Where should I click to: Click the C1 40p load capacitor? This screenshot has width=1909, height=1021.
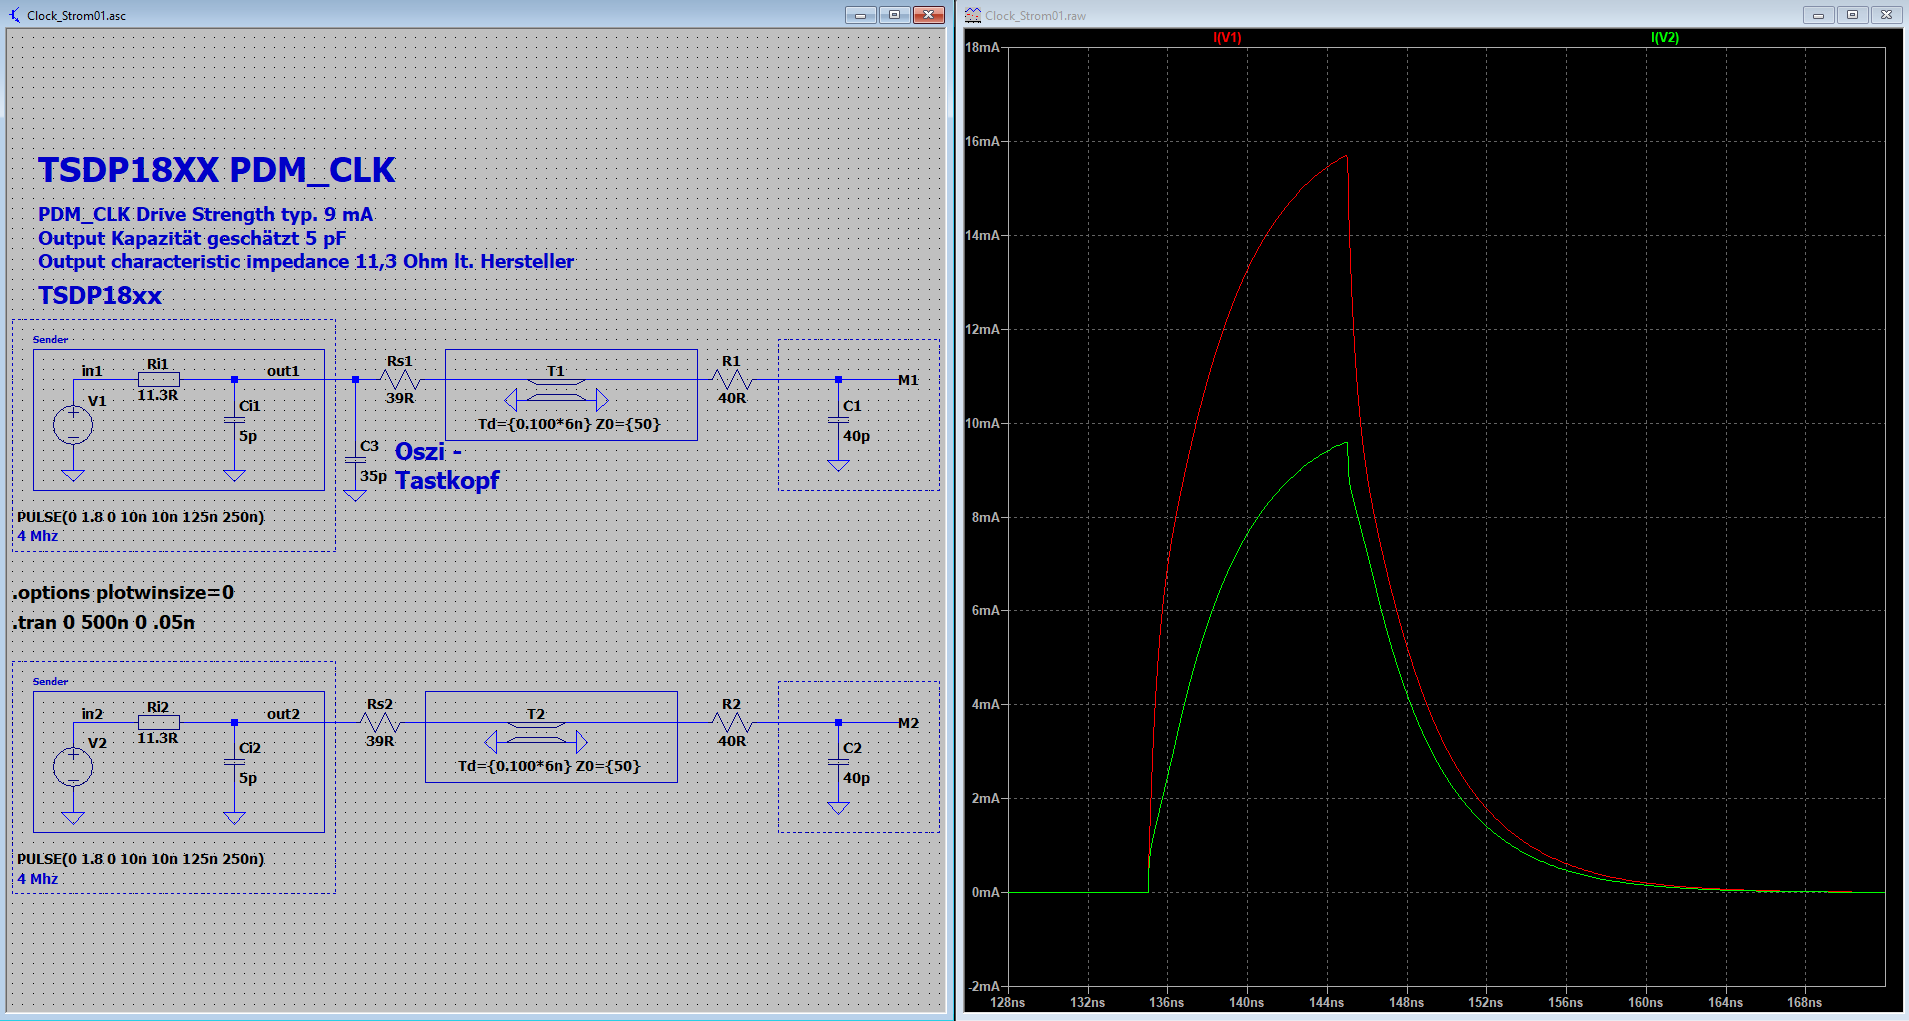pyautogui.click(x=838, y=421)
